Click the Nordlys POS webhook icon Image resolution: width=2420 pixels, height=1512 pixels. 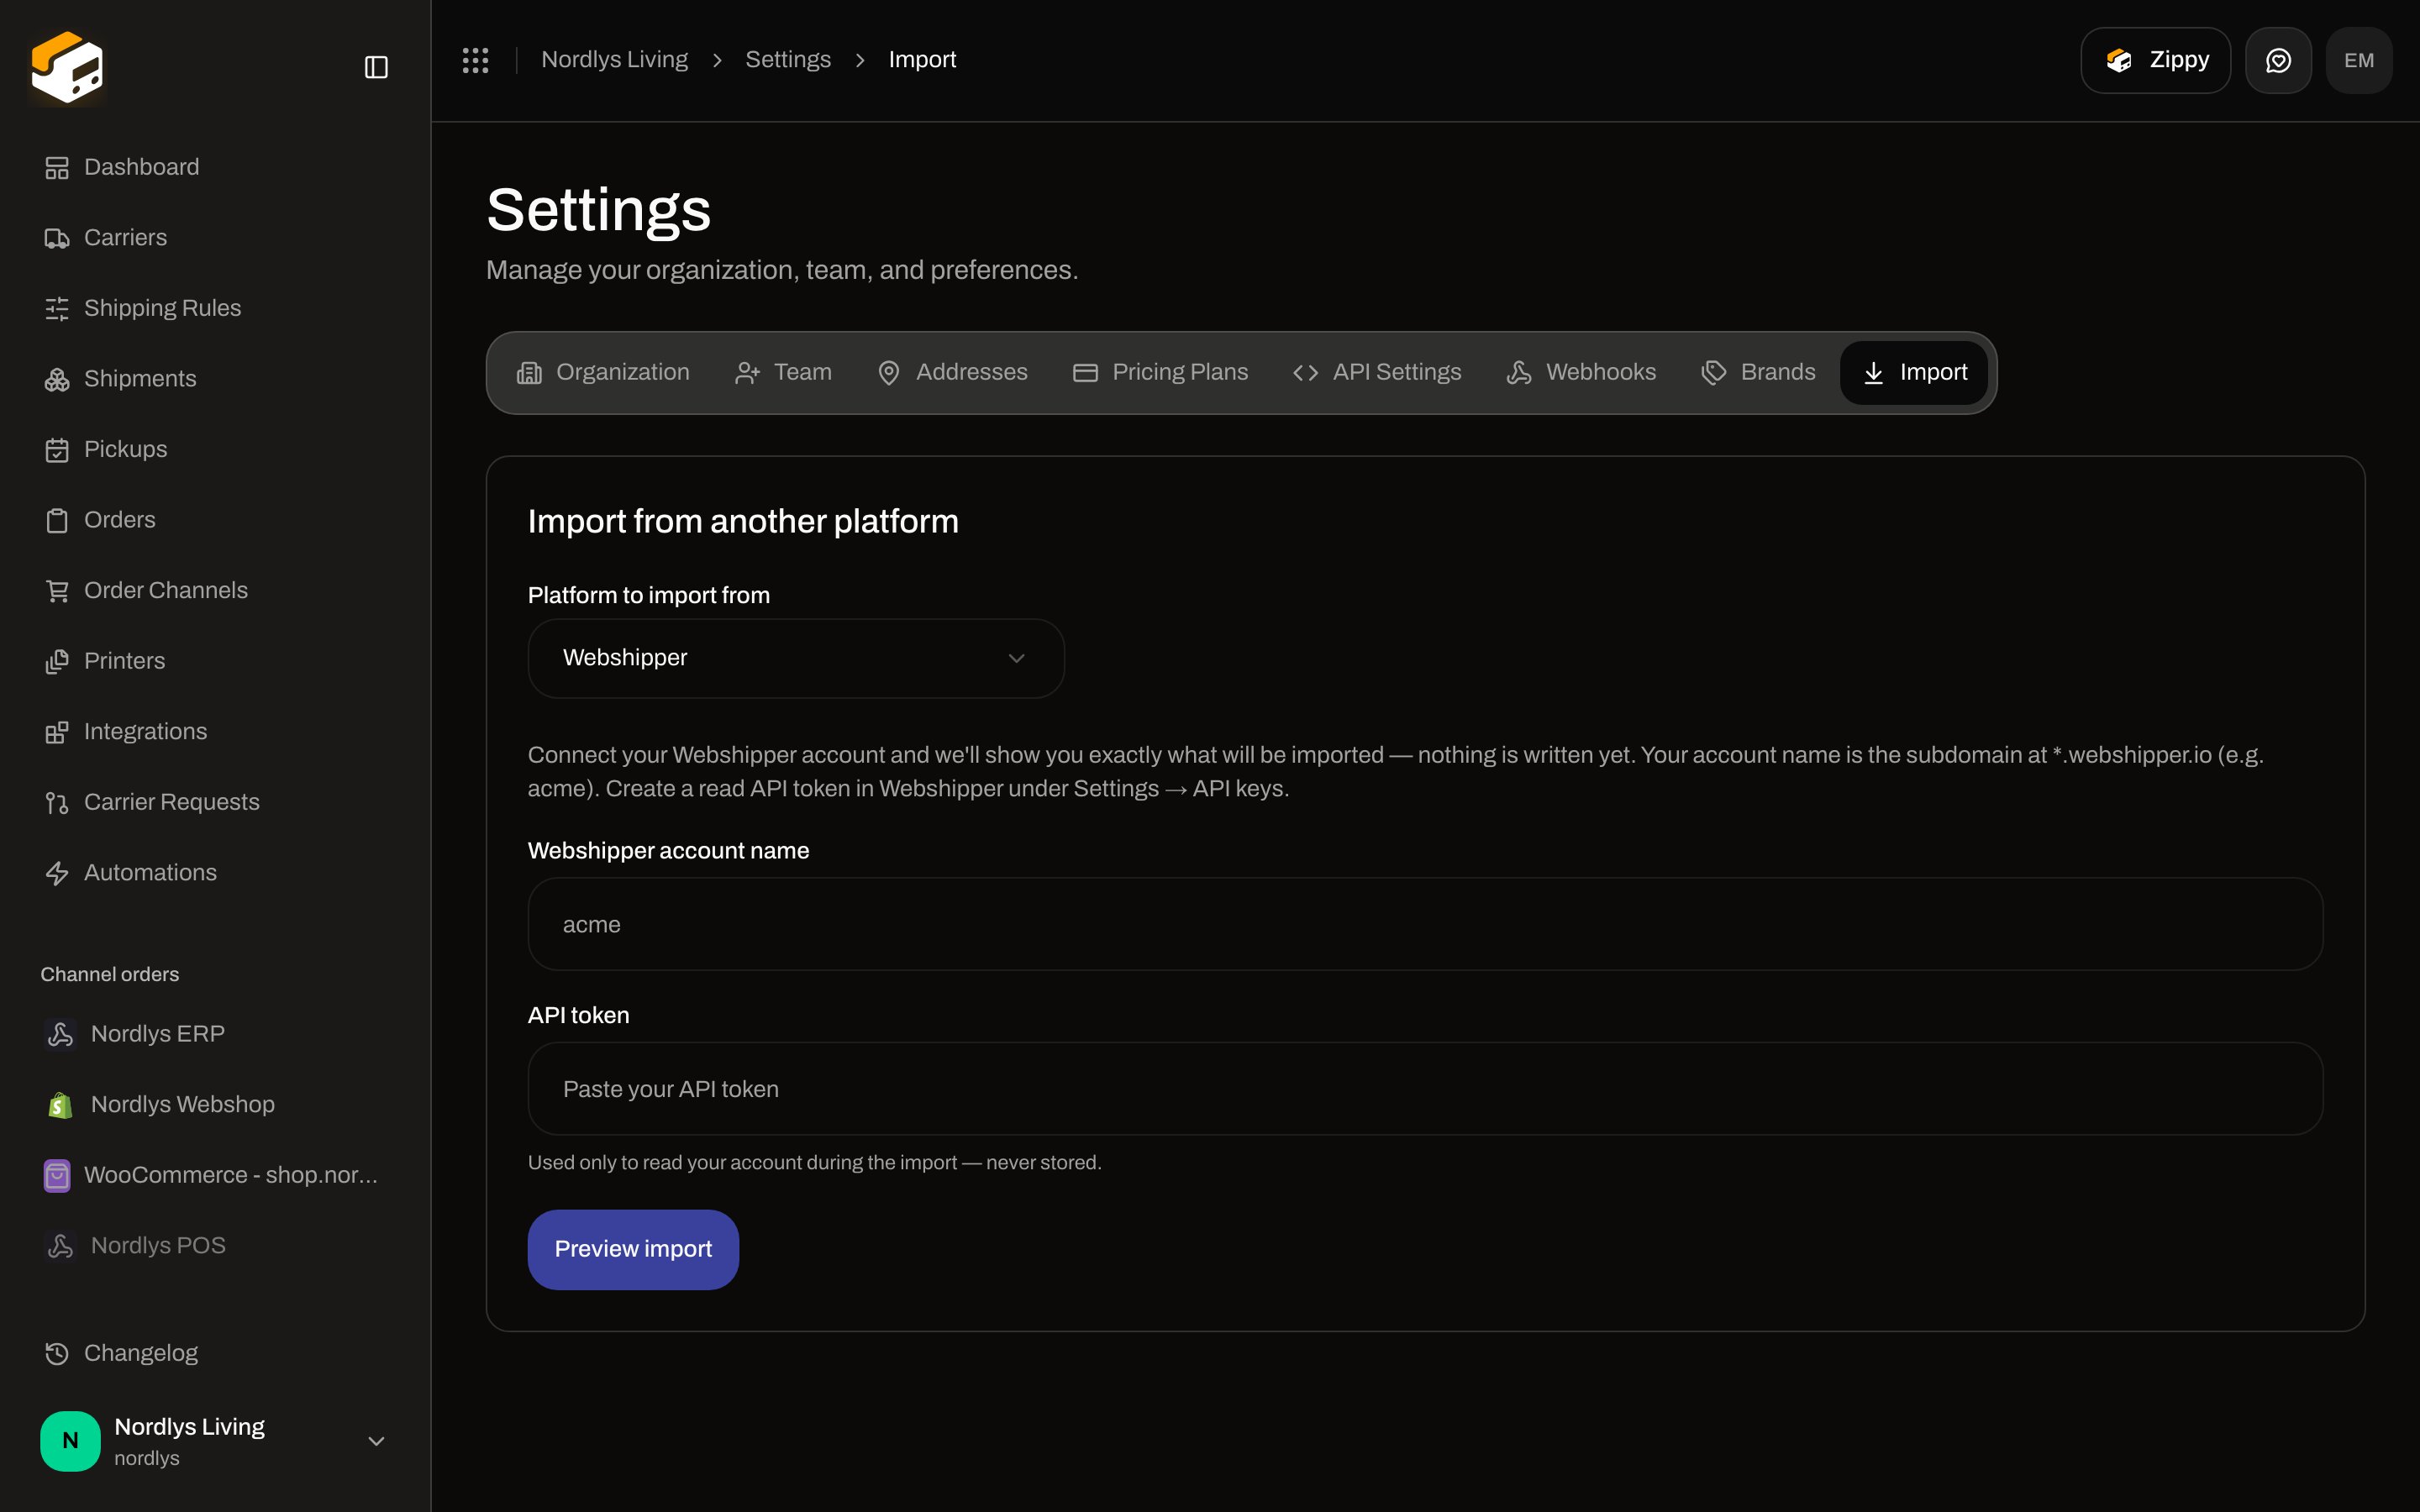click(x=60, y=1246)
